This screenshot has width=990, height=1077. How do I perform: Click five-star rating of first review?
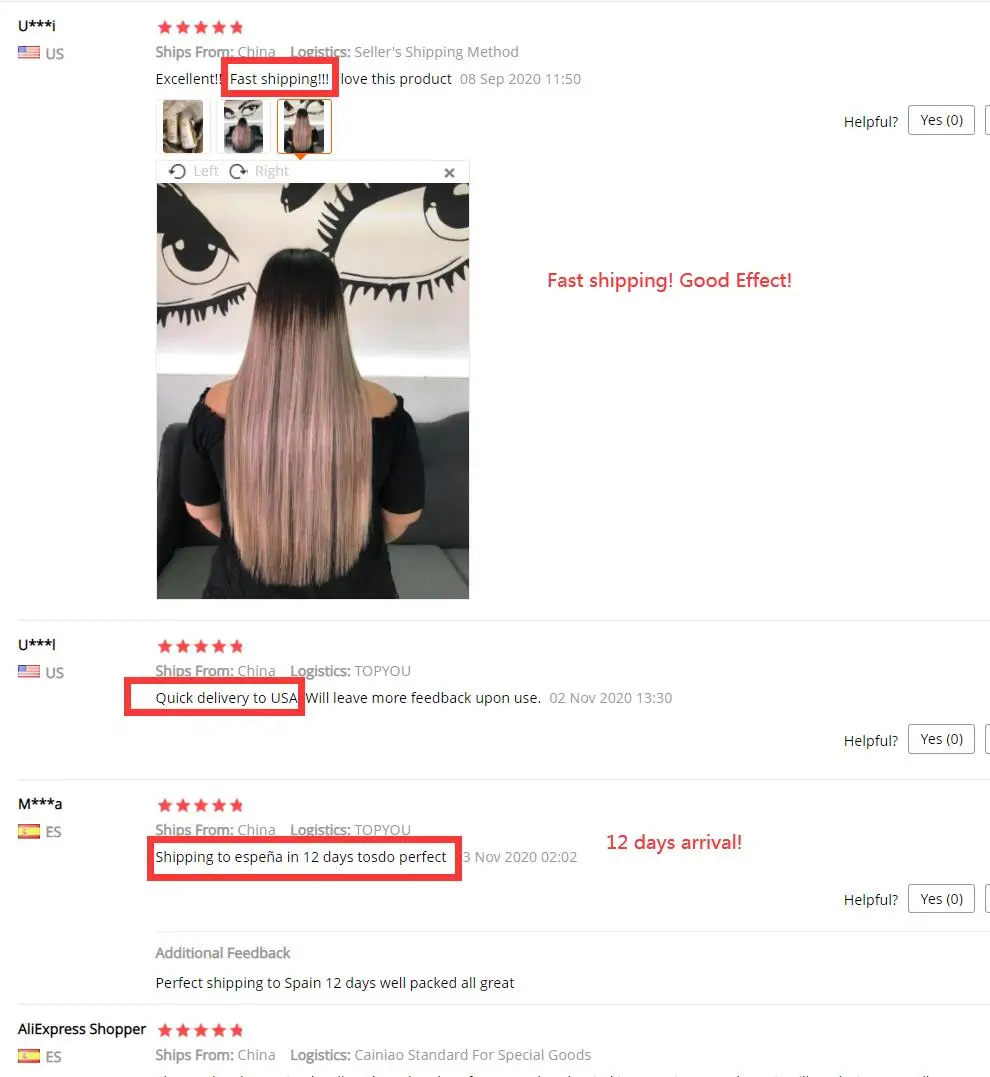coord(200,27)
